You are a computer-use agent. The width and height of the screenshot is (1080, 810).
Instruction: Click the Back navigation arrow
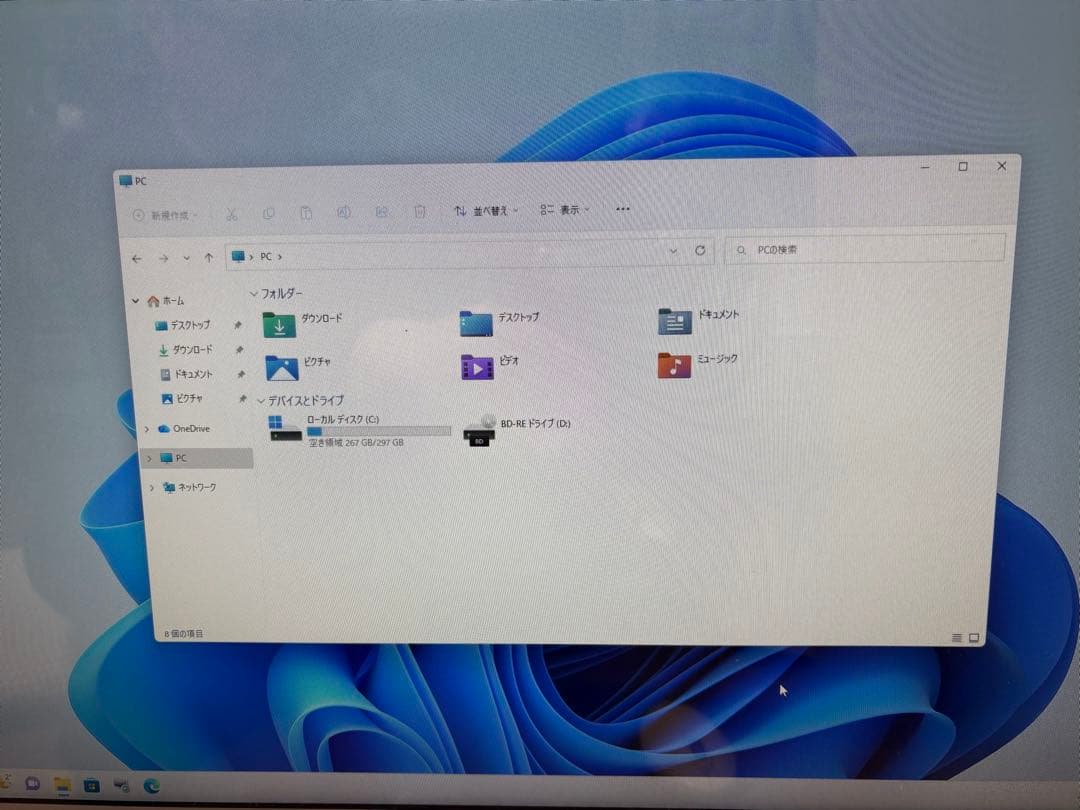pos(137,258)
